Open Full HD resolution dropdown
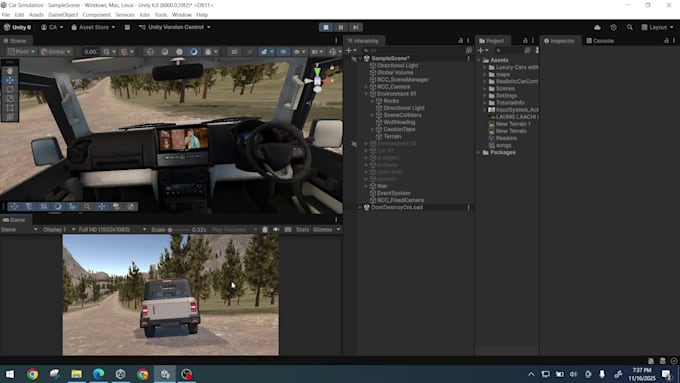This screenshot has width=680, height=383. 112,229
